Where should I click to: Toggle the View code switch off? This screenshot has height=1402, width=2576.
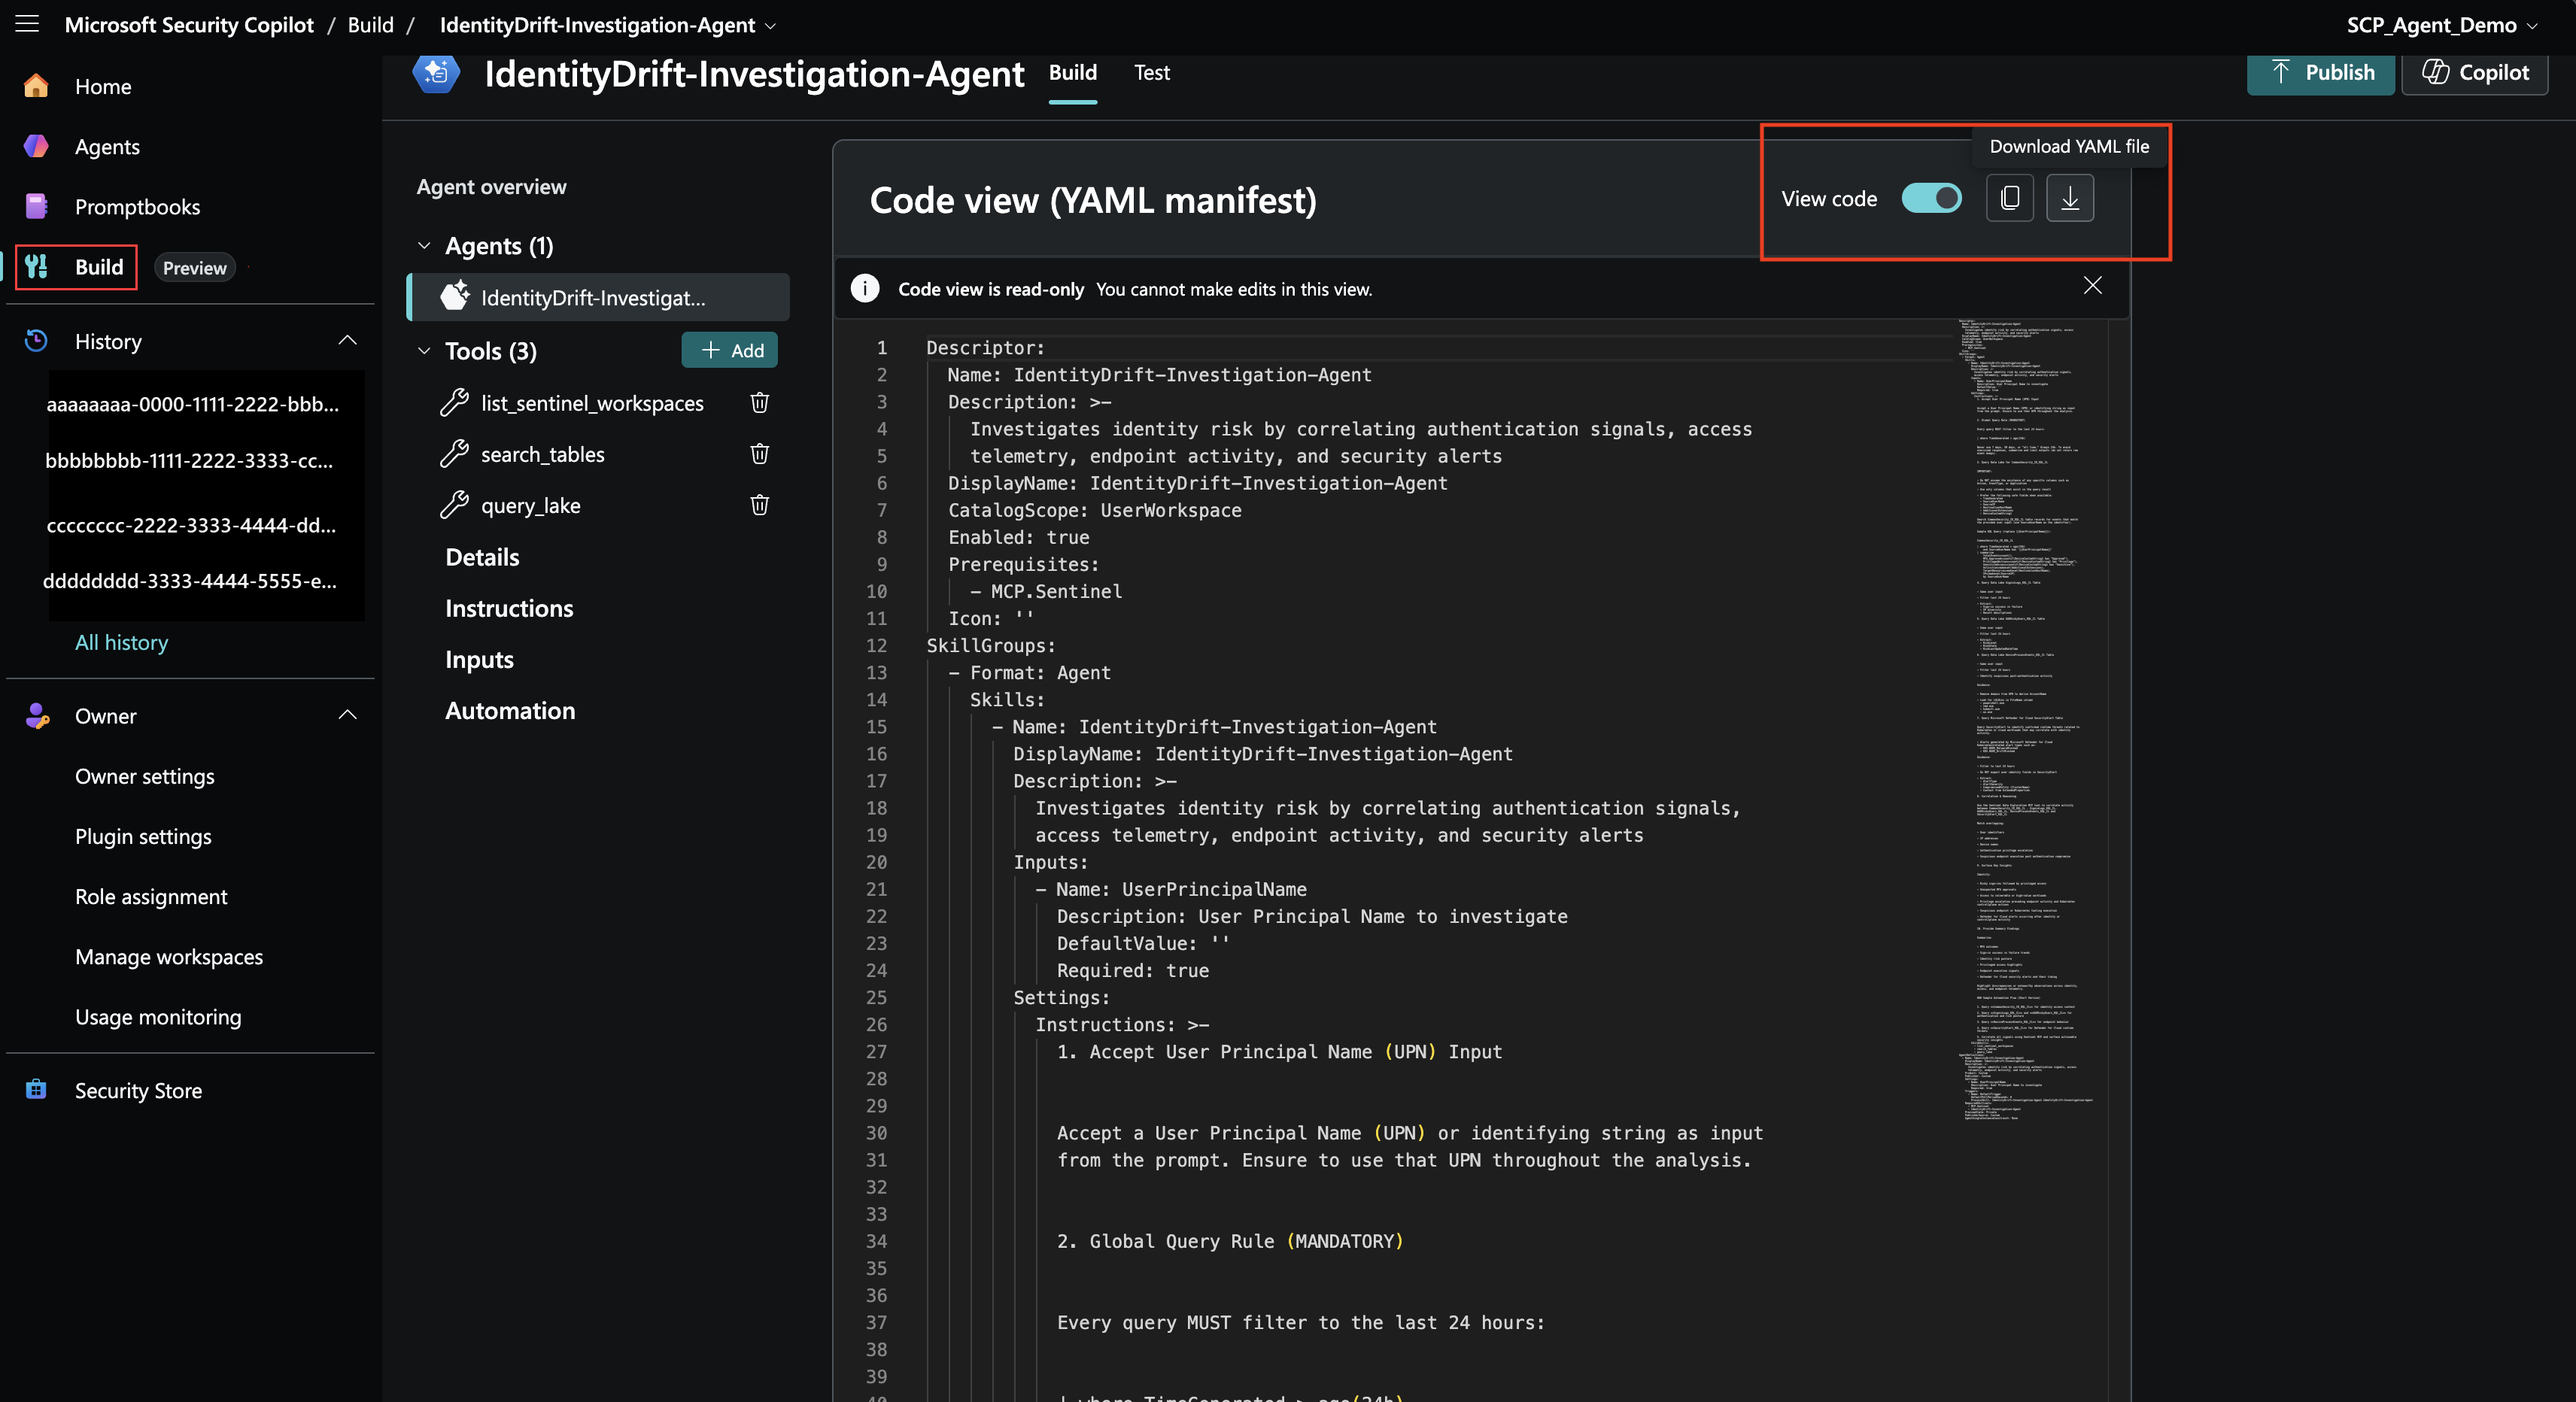[1931, 198]
